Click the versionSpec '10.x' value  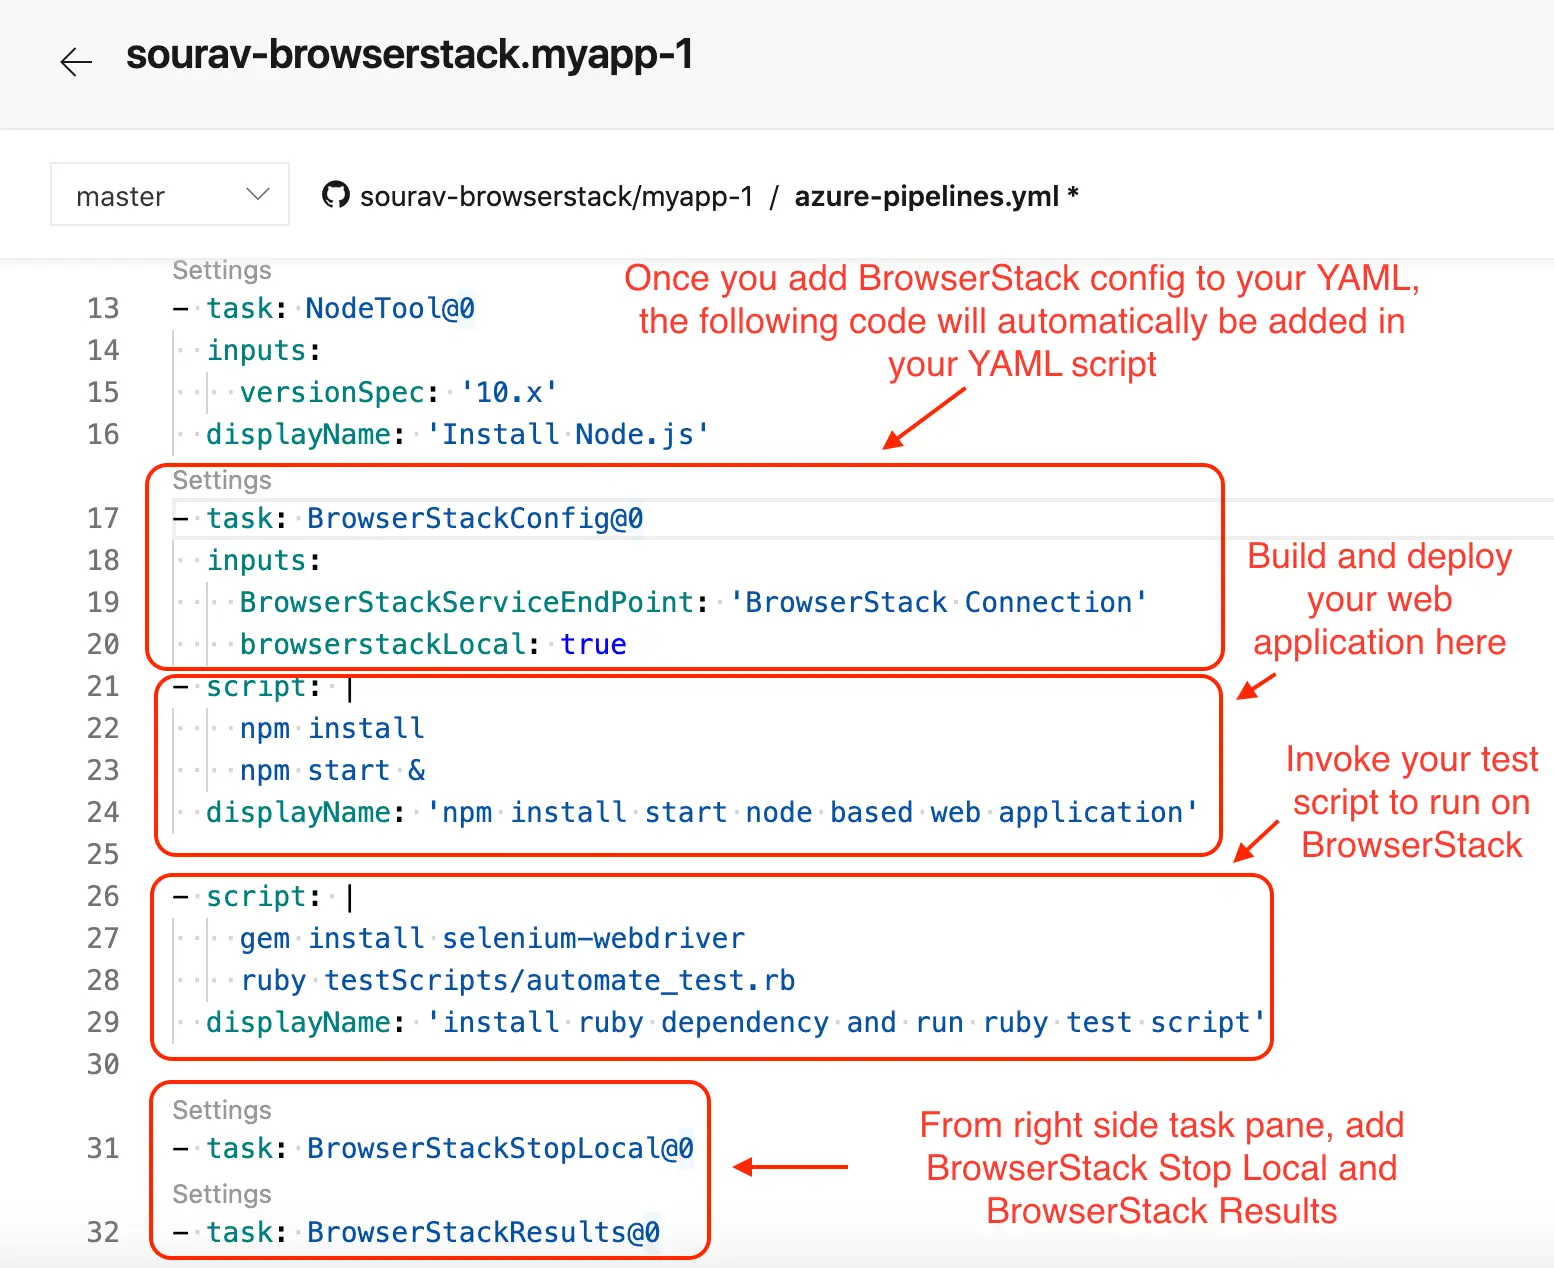coord(508,392)
